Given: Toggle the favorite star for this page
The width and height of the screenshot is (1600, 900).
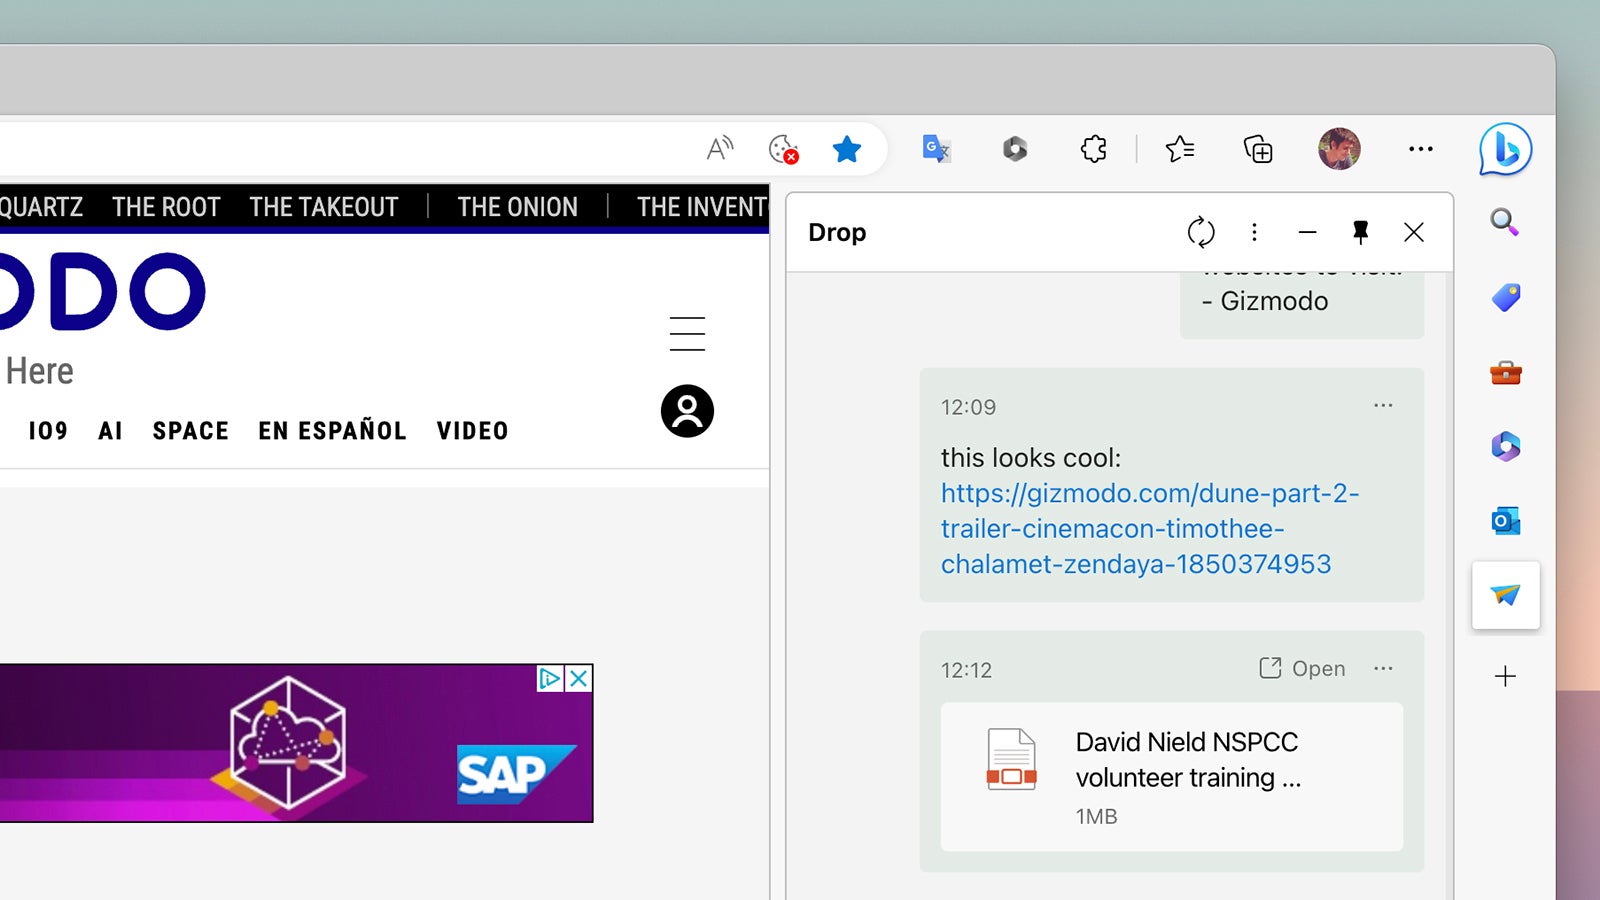Looking at the screenshot, I should pos(847,148).
